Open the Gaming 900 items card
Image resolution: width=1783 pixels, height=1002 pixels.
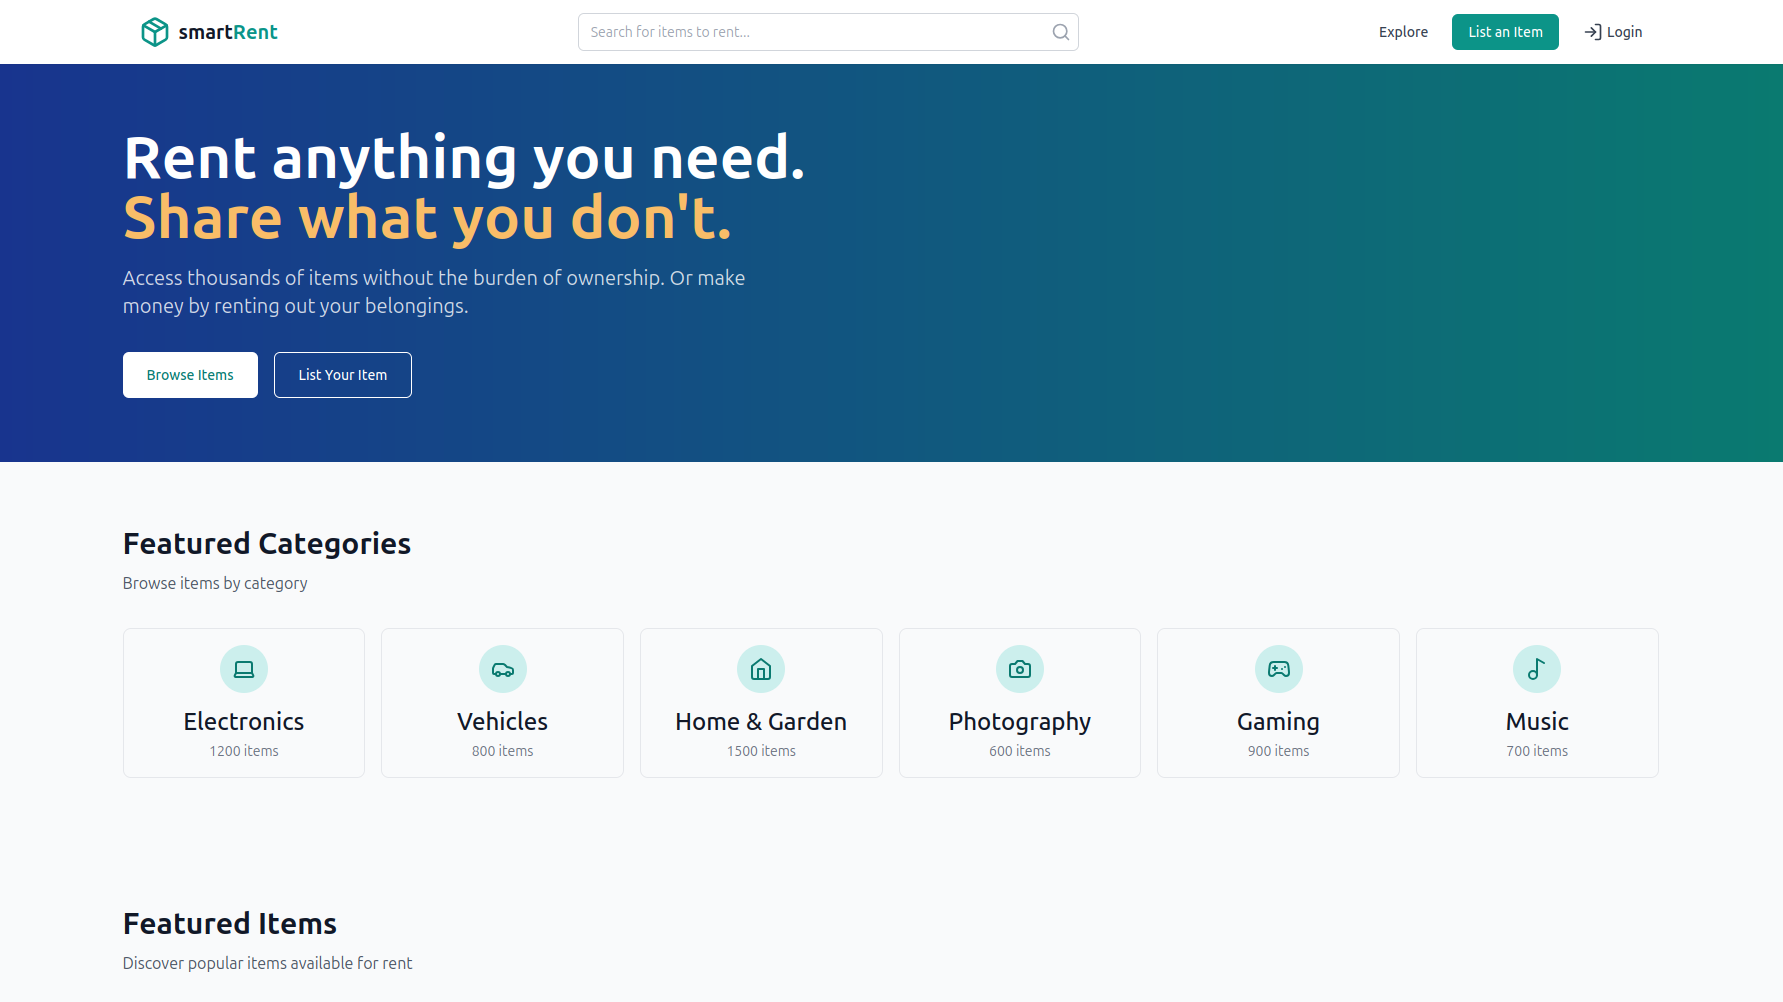click(1278, 702)
